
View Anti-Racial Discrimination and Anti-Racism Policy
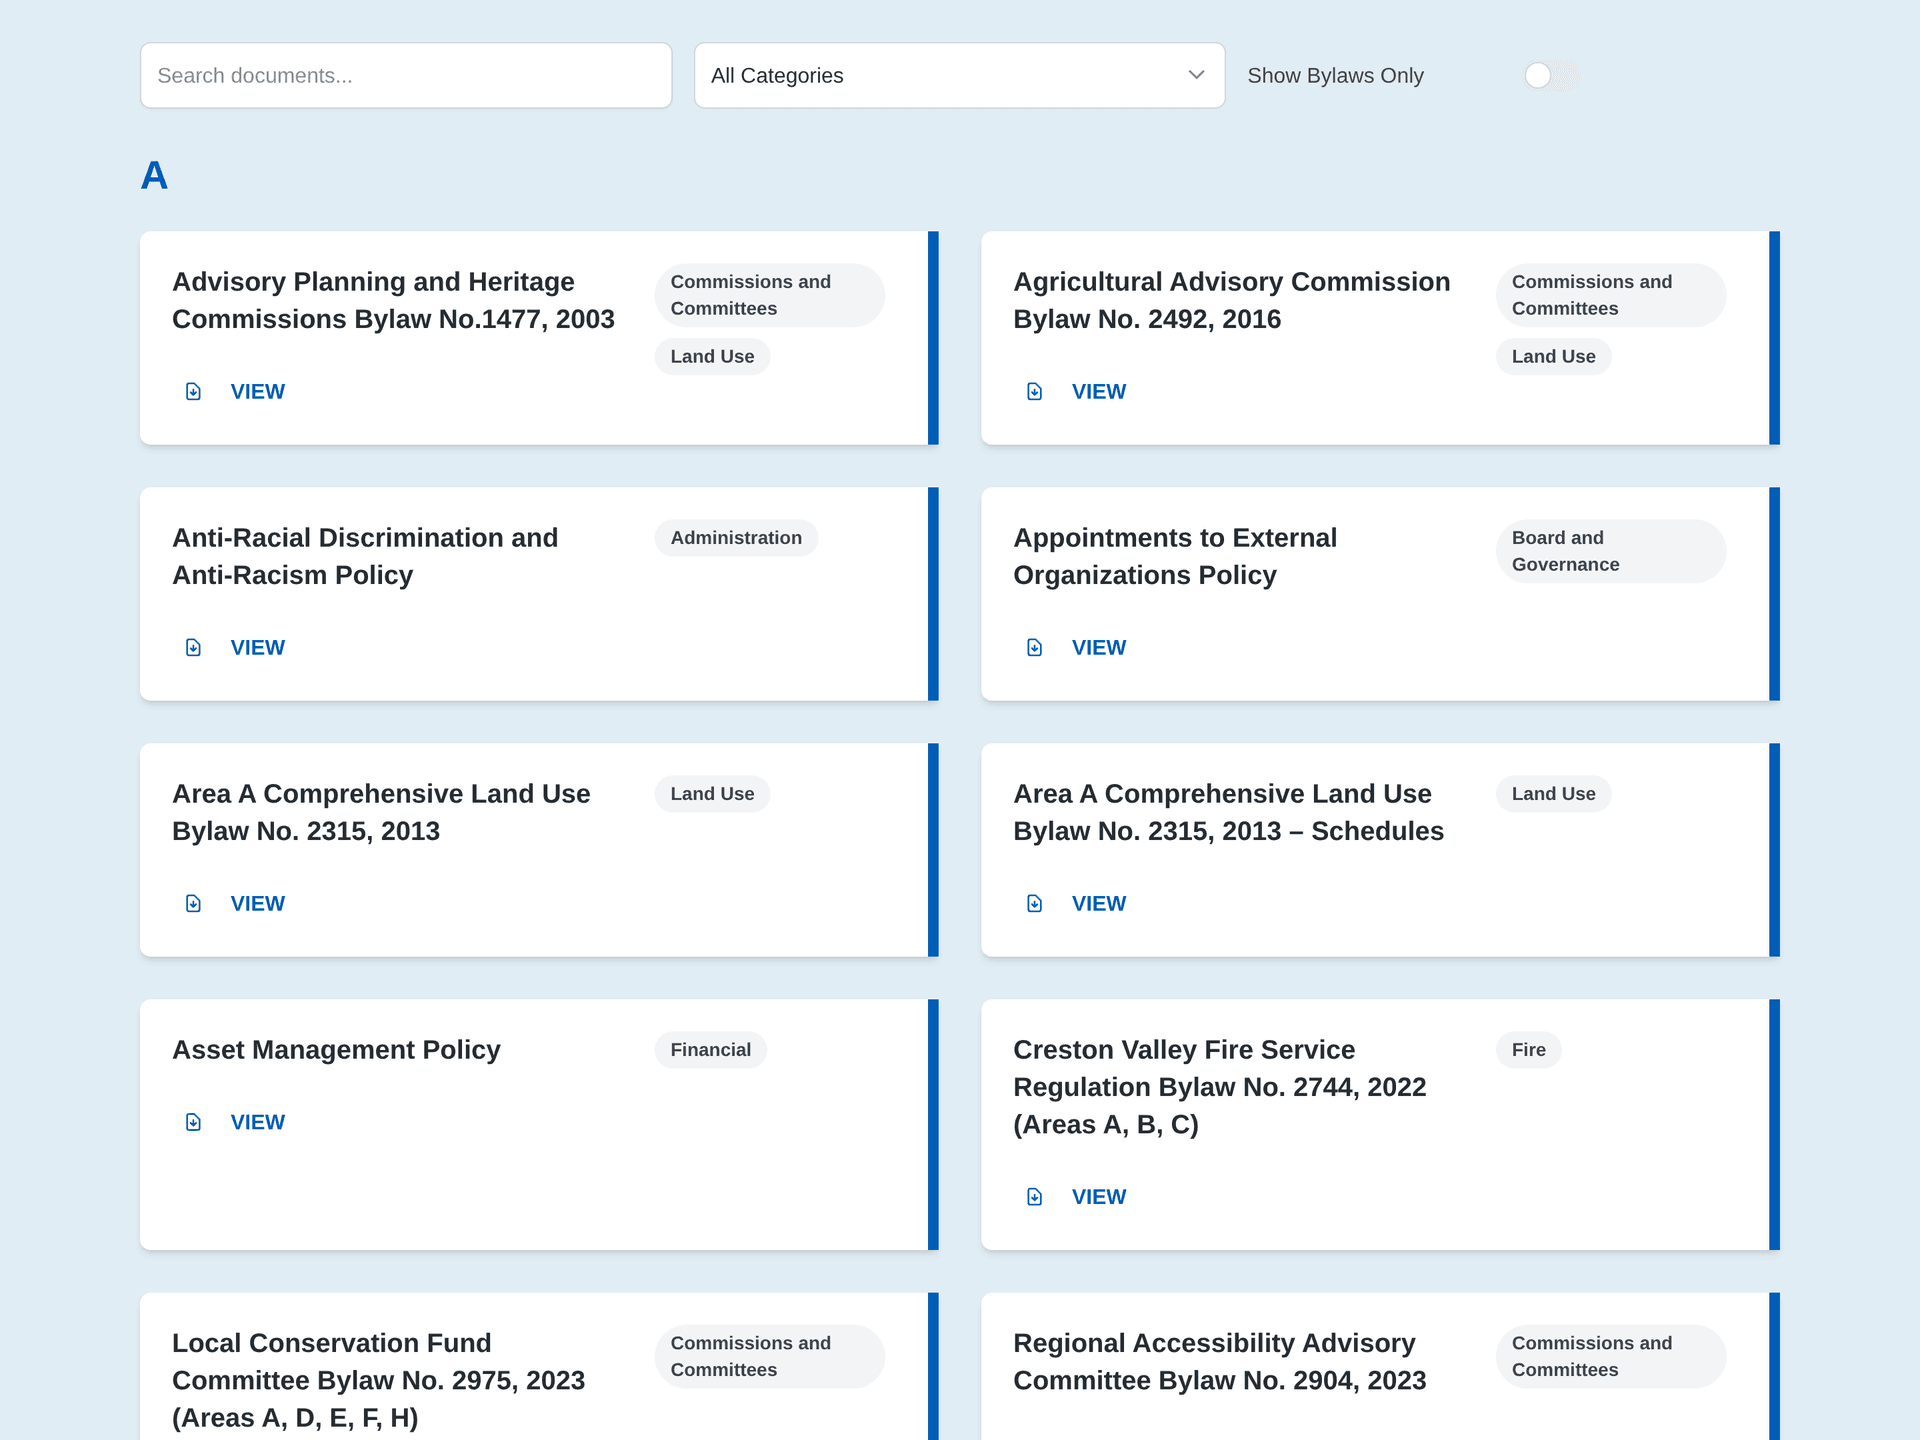(x=257, y=648)
